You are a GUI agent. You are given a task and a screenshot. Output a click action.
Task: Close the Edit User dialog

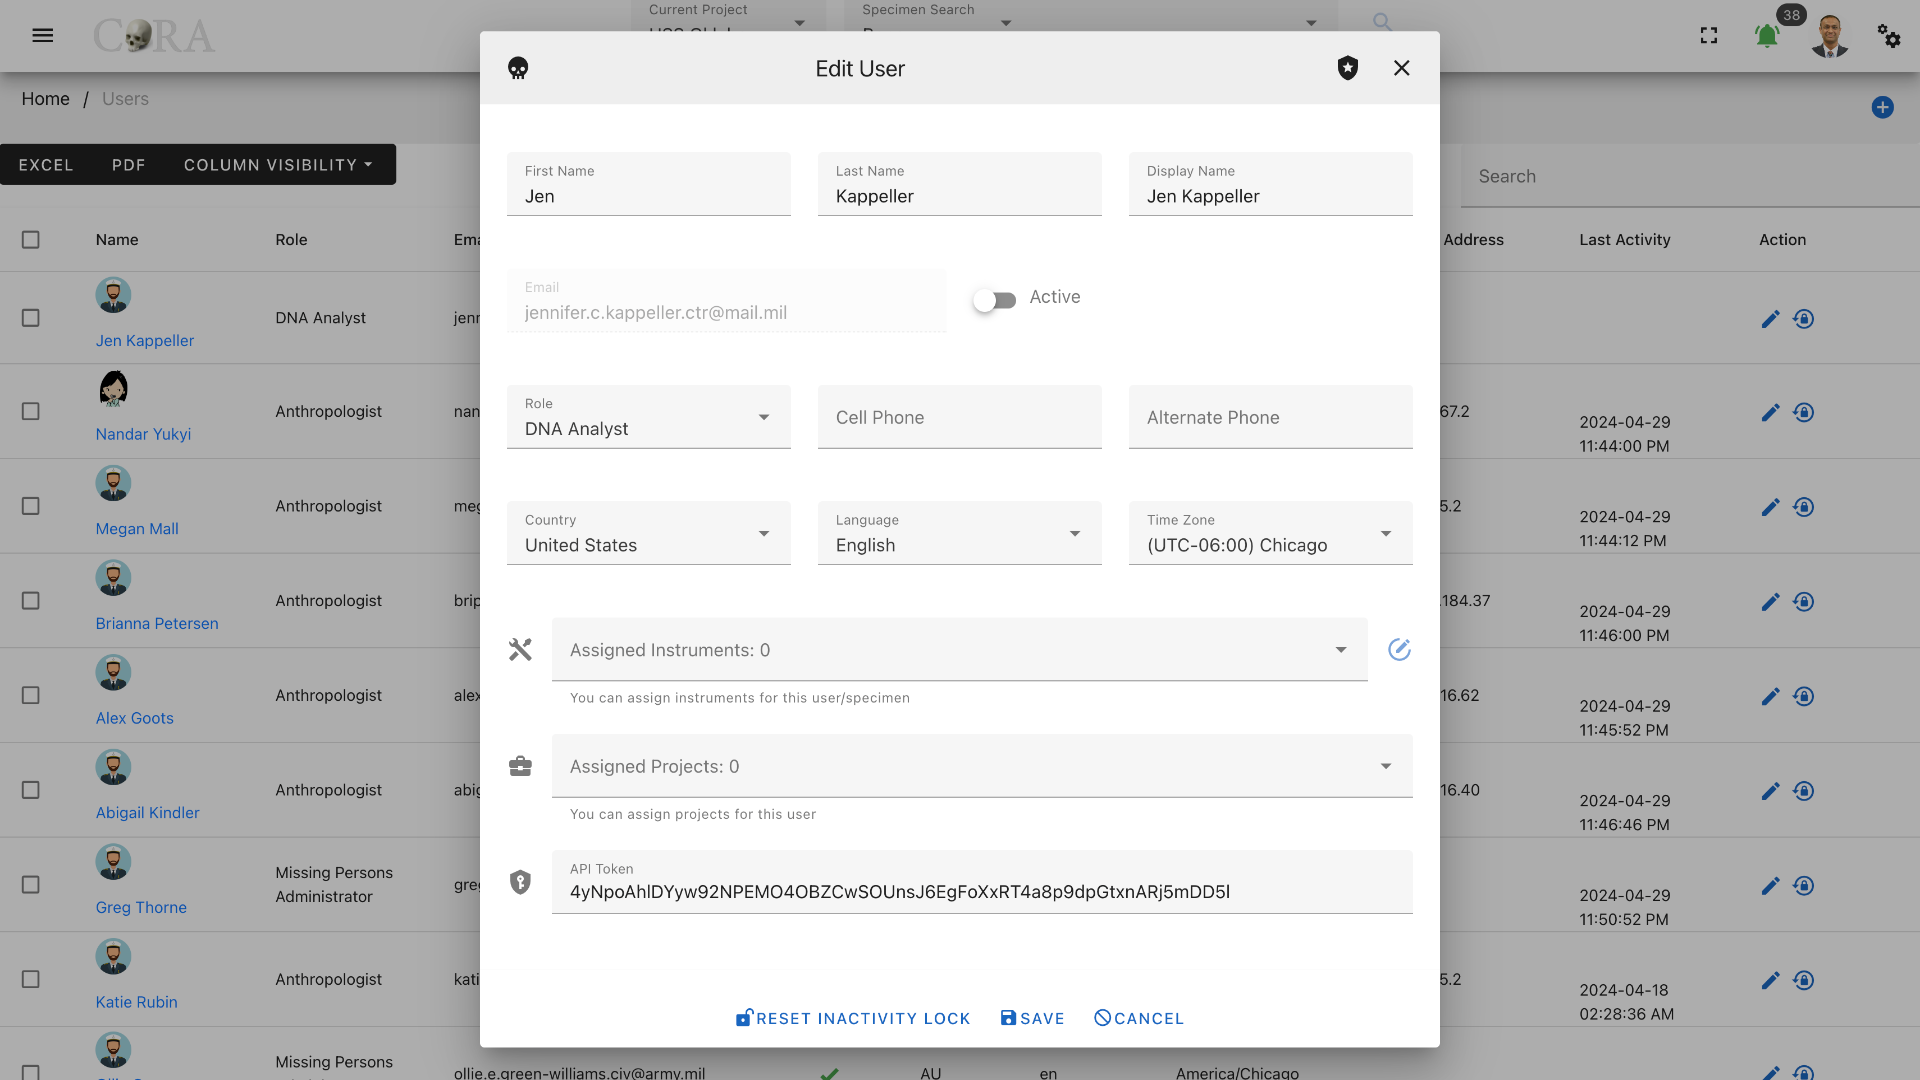(1402, 68)
